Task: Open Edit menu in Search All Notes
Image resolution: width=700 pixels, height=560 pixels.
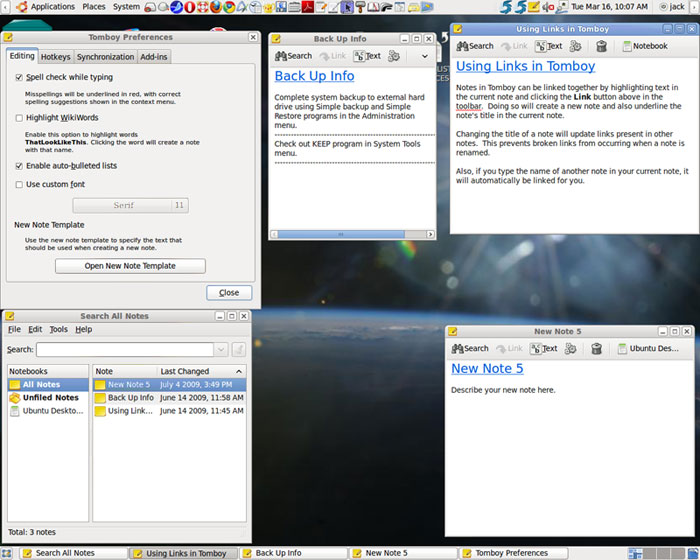Action: coord(35,330)
